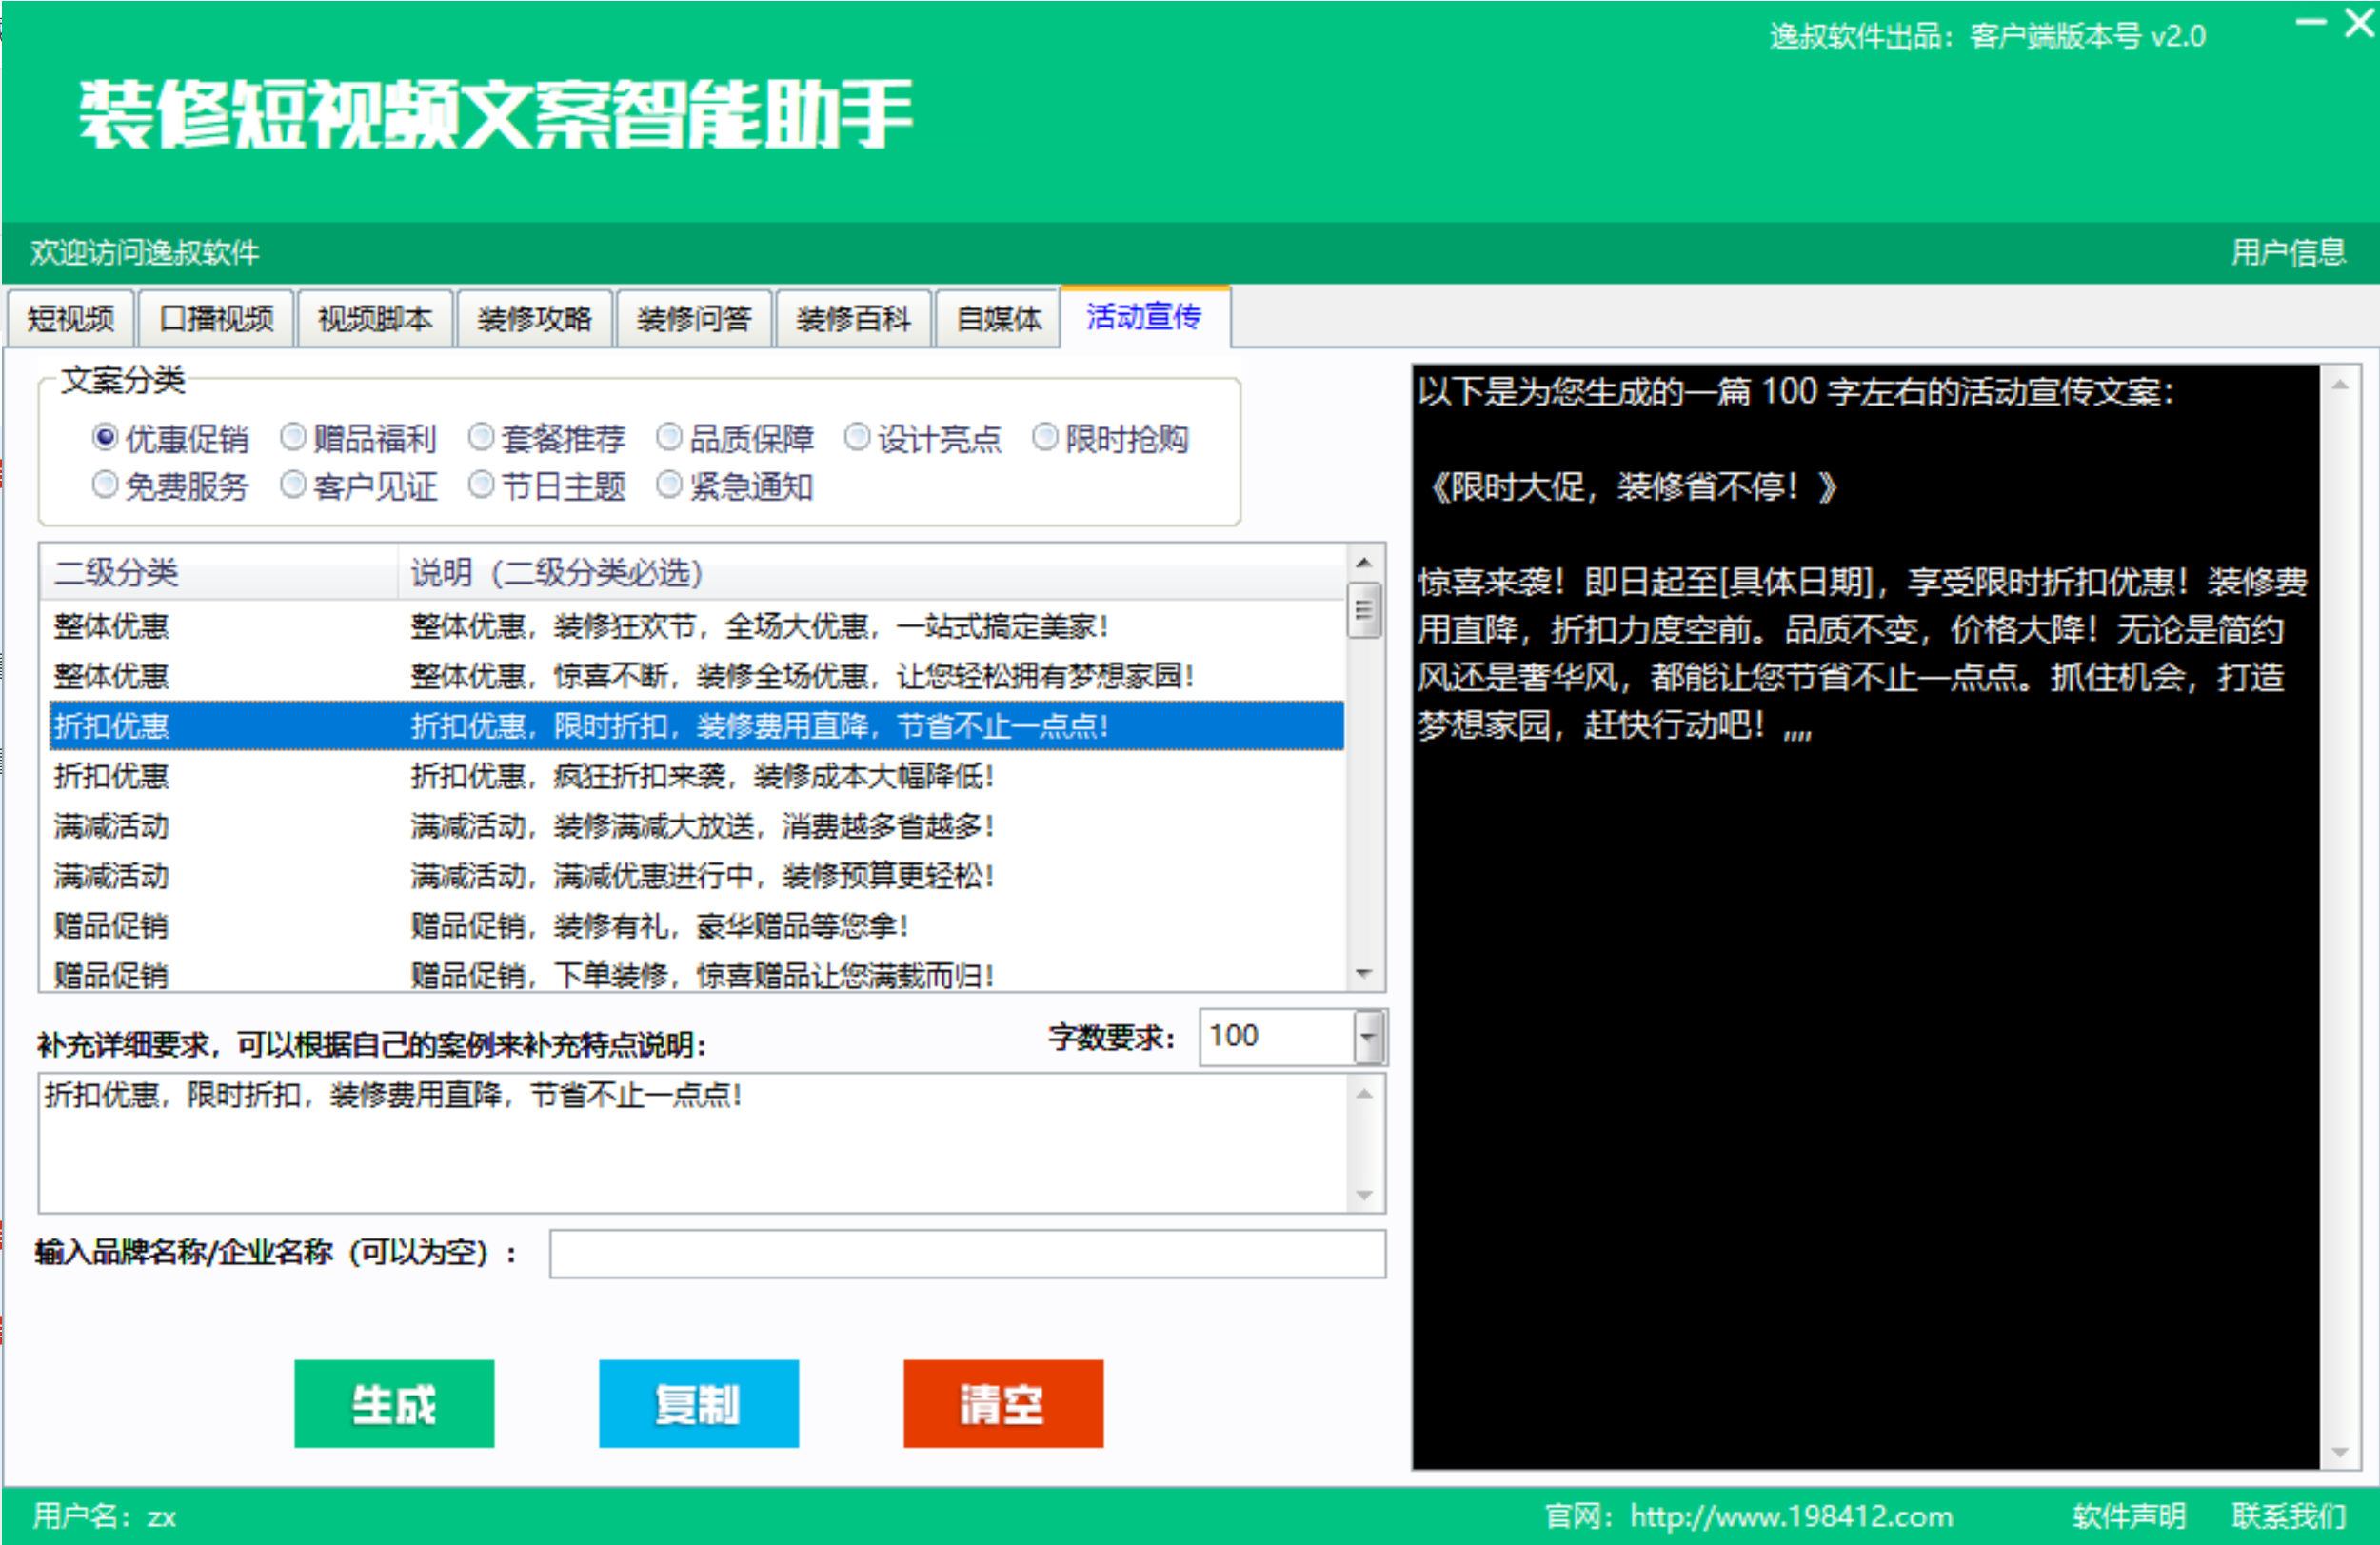
Task: Open the 联系我们 link
Action: tap(2288, 1516)
